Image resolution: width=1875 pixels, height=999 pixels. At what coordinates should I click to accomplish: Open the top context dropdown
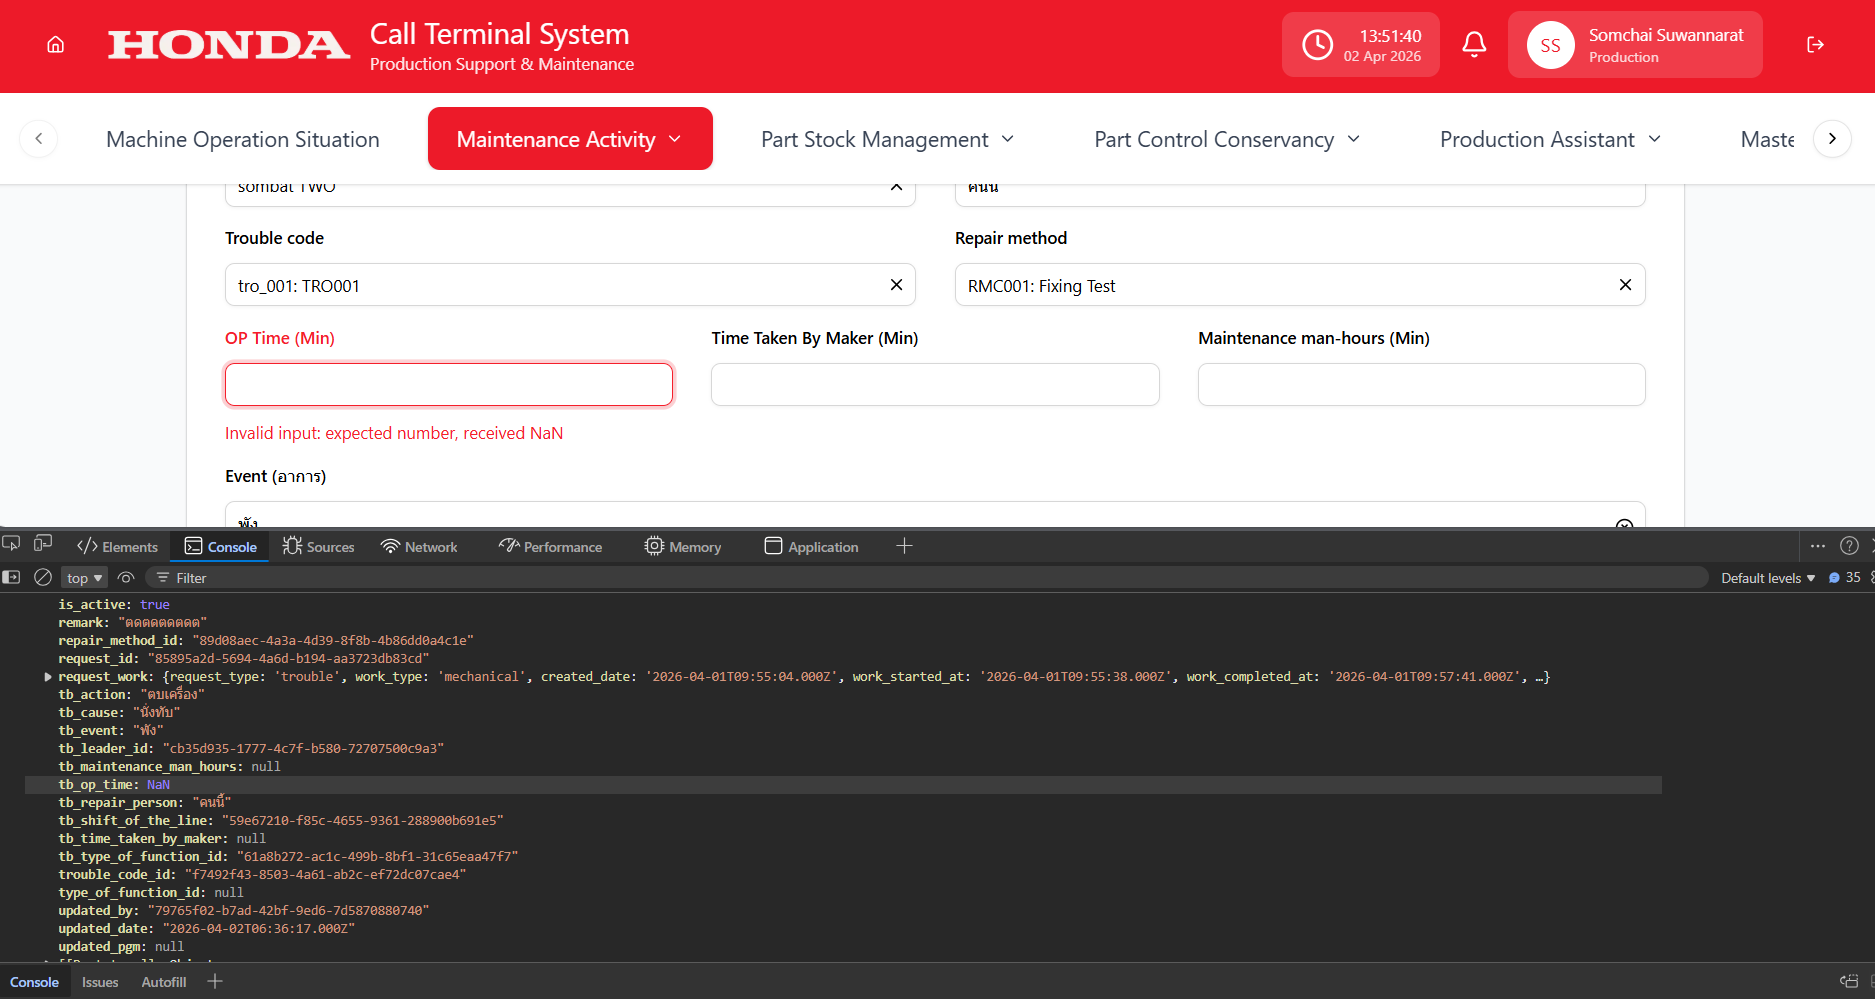(x=84, y=578)
